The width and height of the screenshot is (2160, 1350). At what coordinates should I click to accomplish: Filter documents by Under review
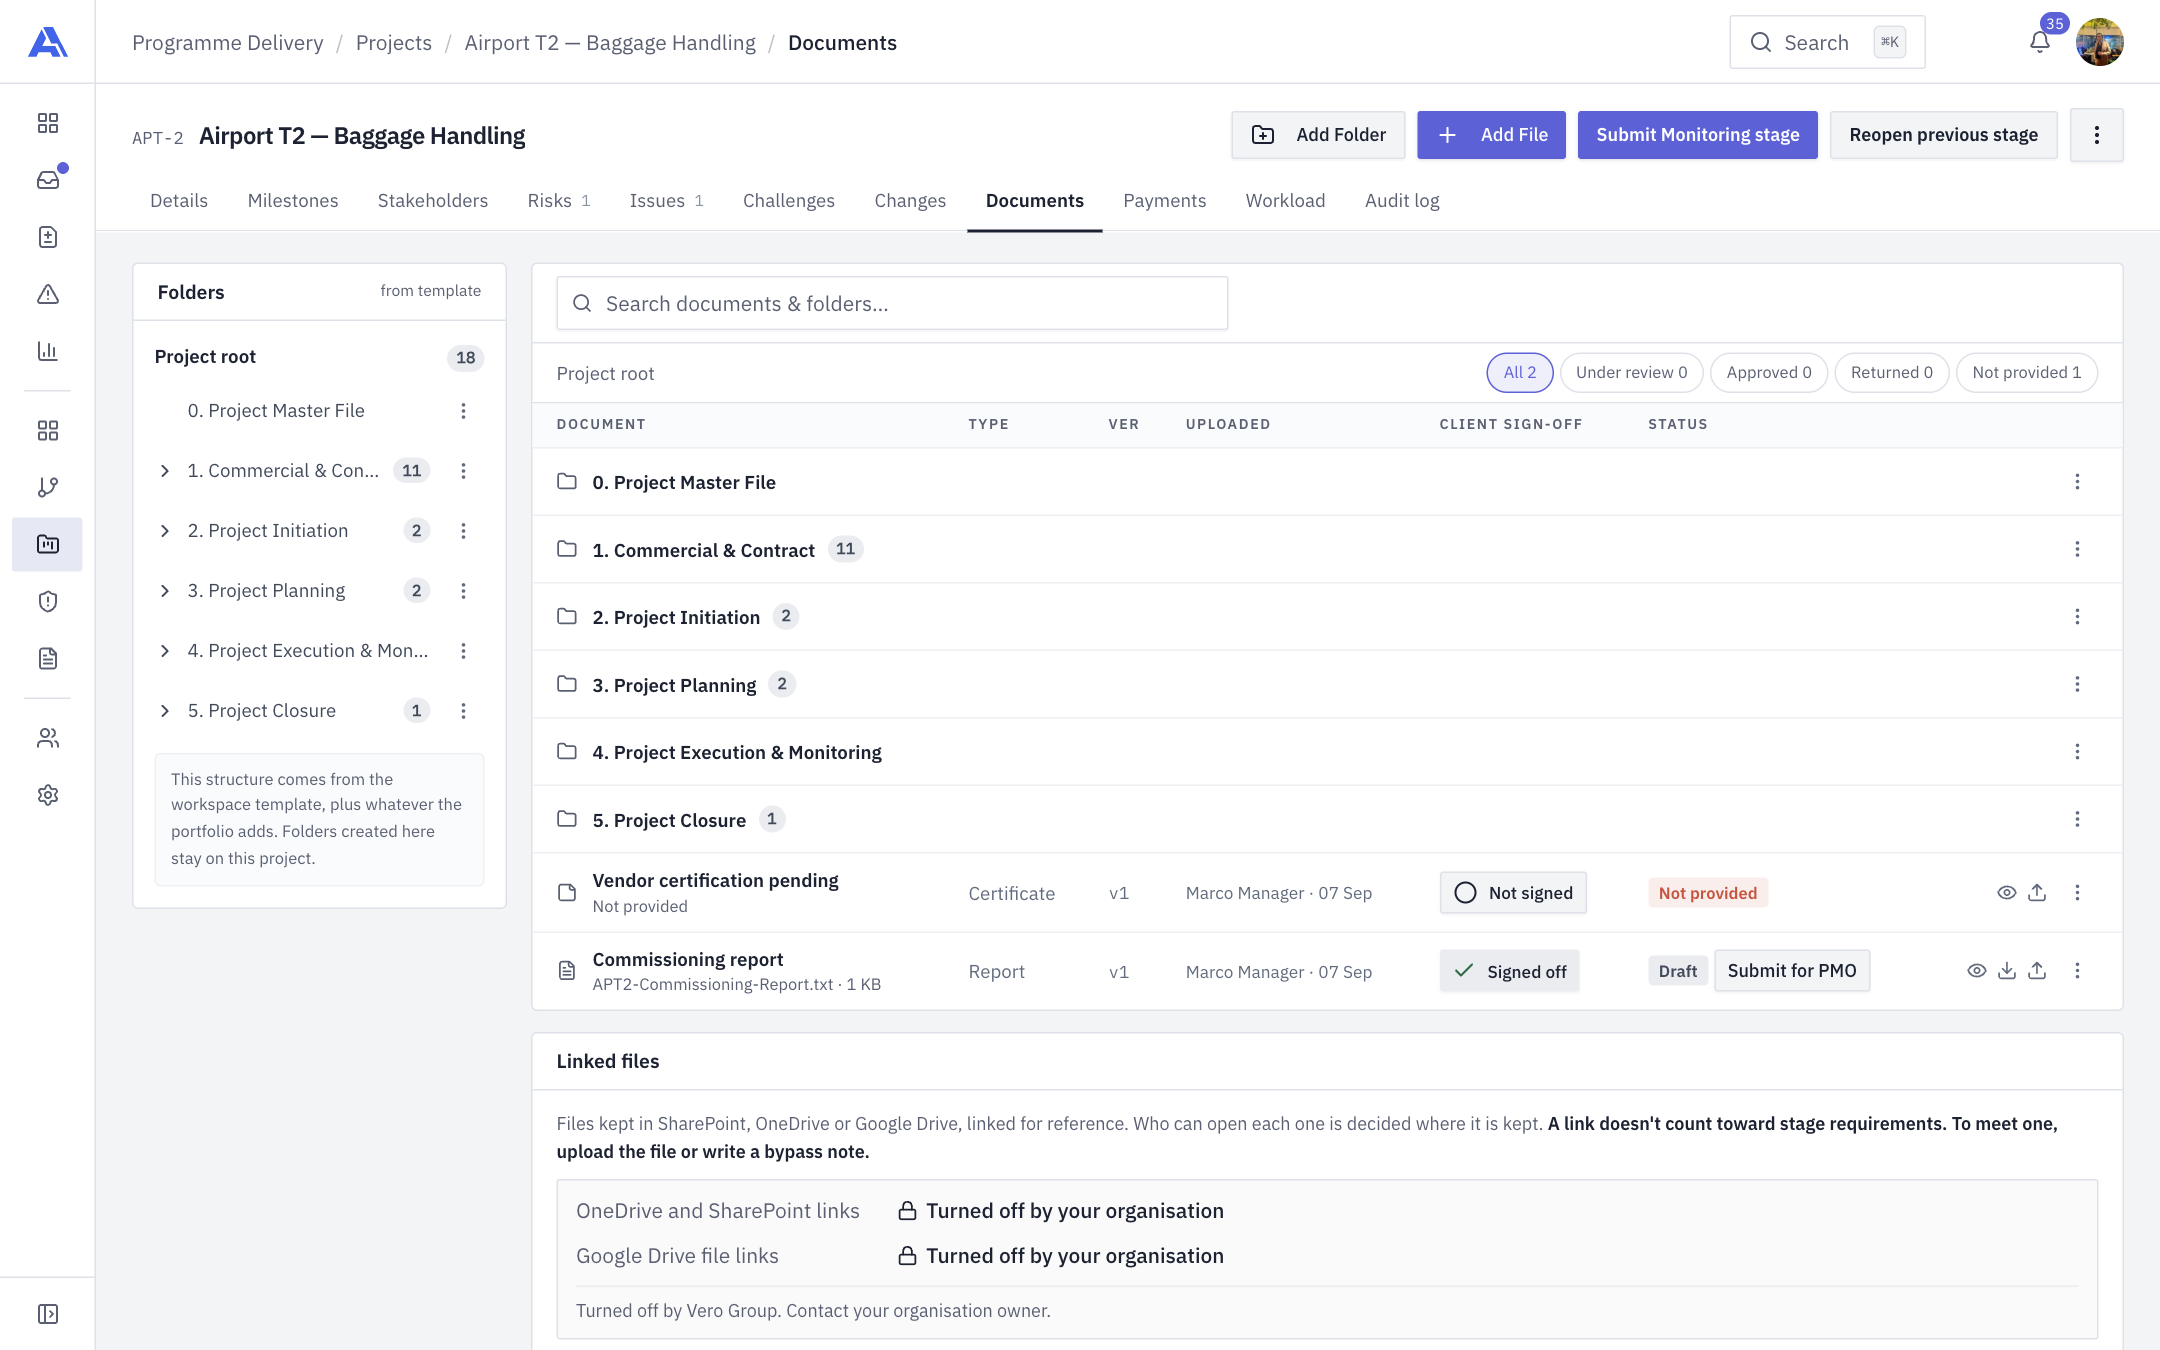point(1632,373)
